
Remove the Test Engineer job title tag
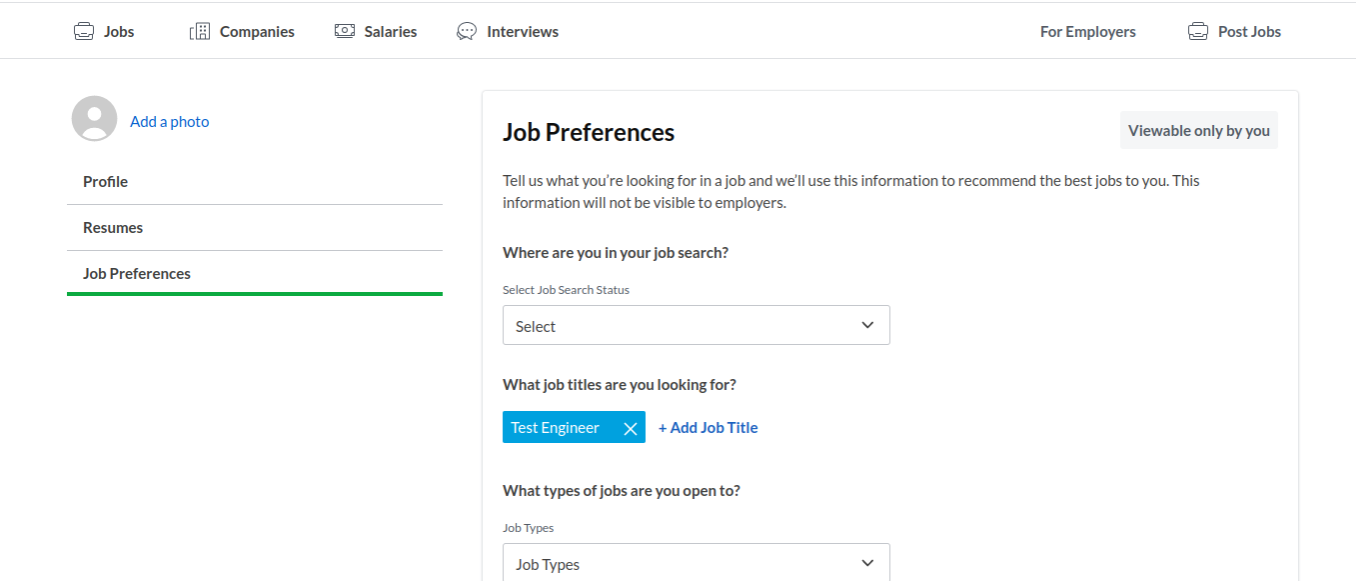tap(630, 428)
